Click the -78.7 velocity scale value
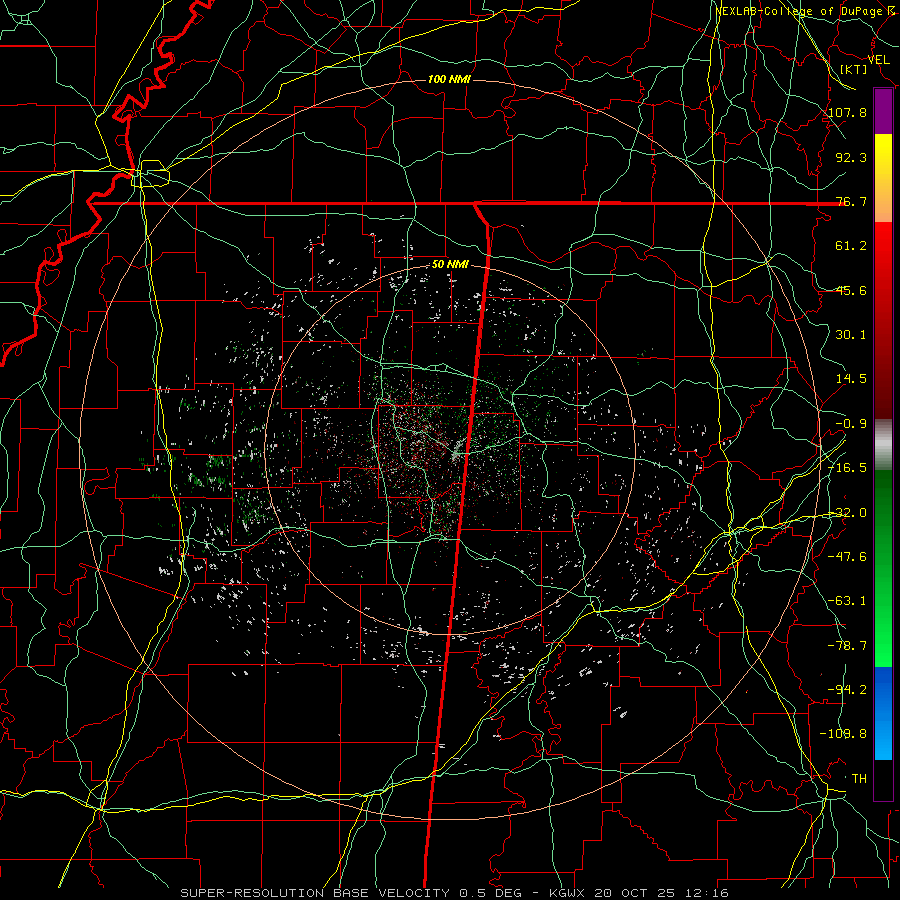This screenshot has width=900, height=900. pyautogui.click(x=848, y=646)
